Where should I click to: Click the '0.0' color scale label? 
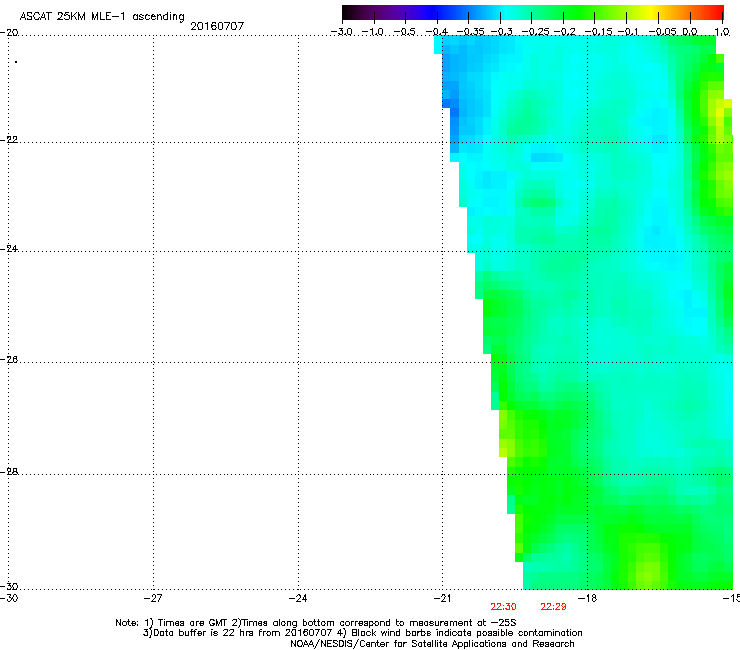[690, 32]
